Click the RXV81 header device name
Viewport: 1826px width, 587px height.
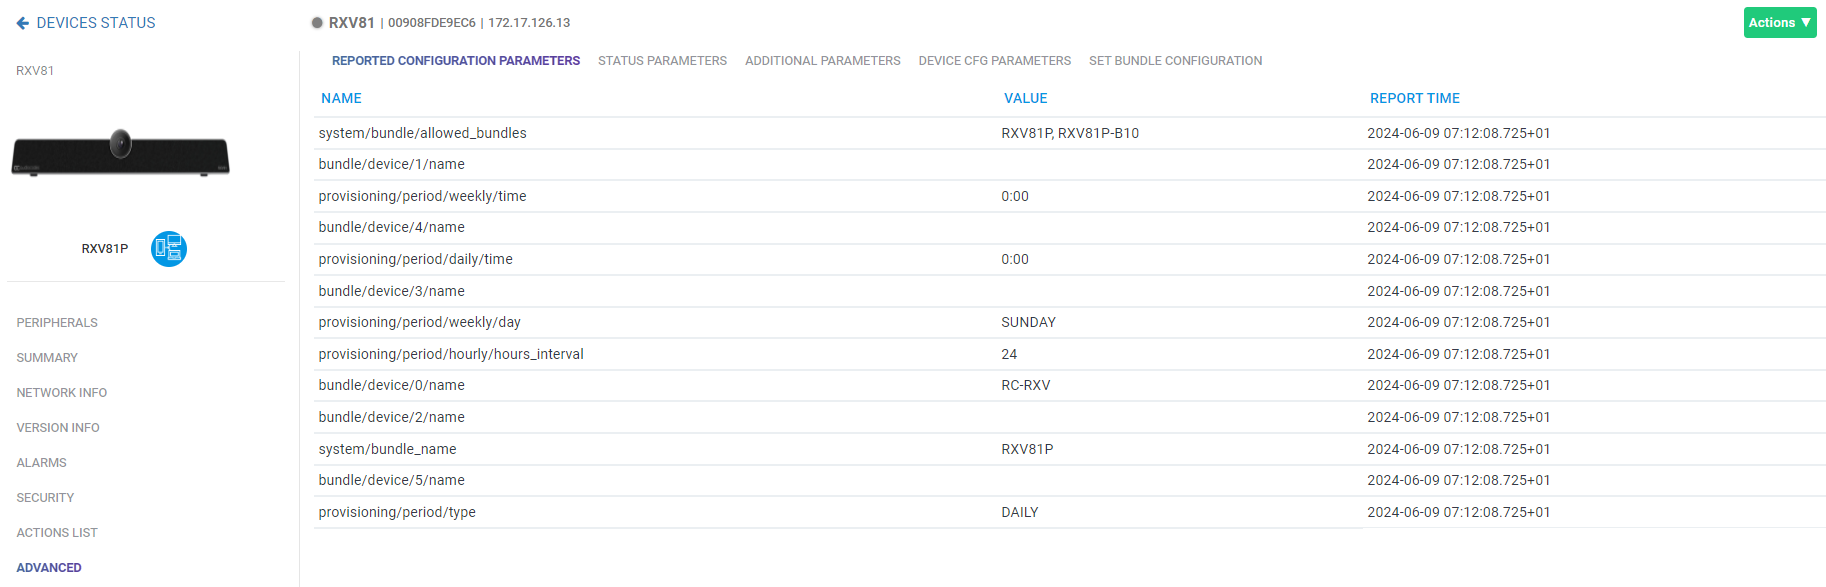point(352,23)
